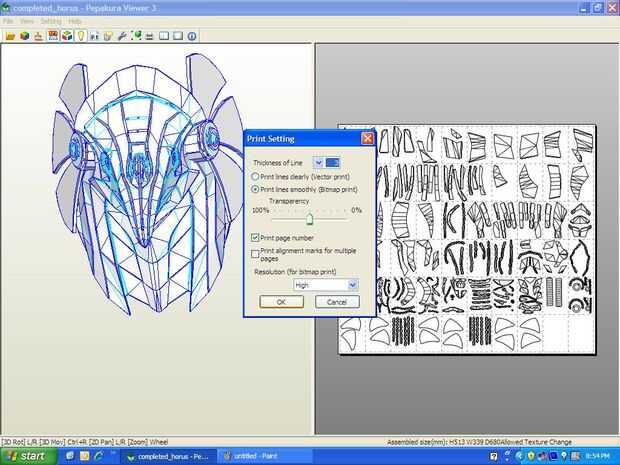Uncheck Print page number checkbox

point(255,238)
